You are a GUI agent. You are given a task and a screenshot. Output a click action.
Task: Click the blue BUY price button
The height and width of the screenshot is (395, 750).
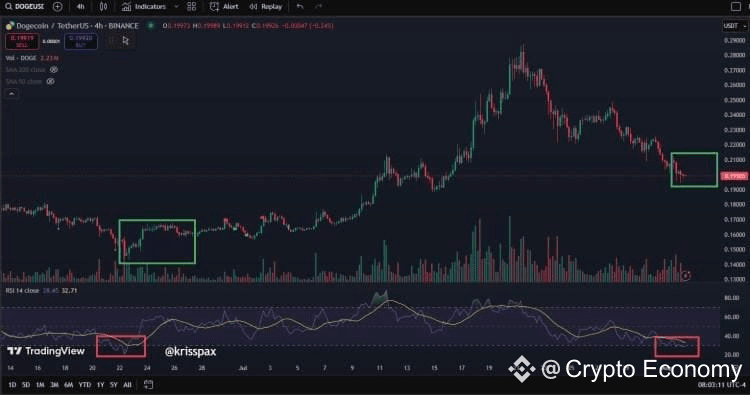(x=80, y=41)
